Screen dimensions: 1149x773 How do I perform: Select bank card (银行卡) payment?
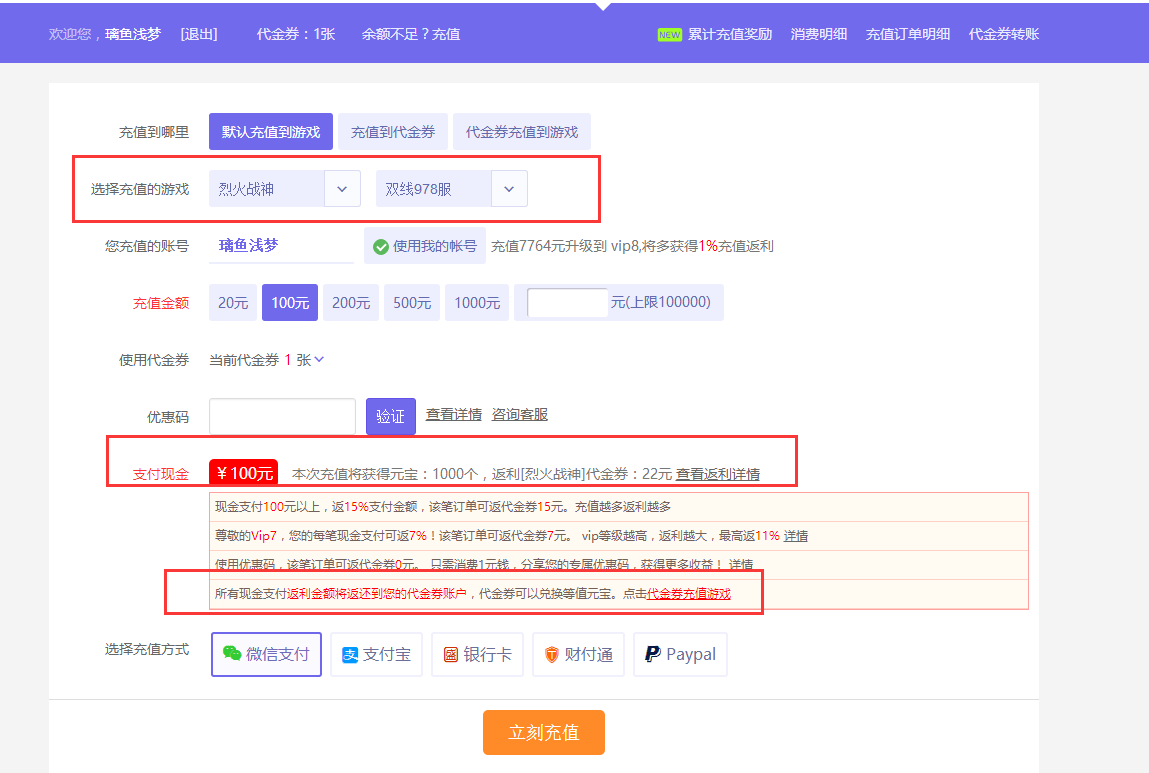pyautogui.click(x=477, y=654)
